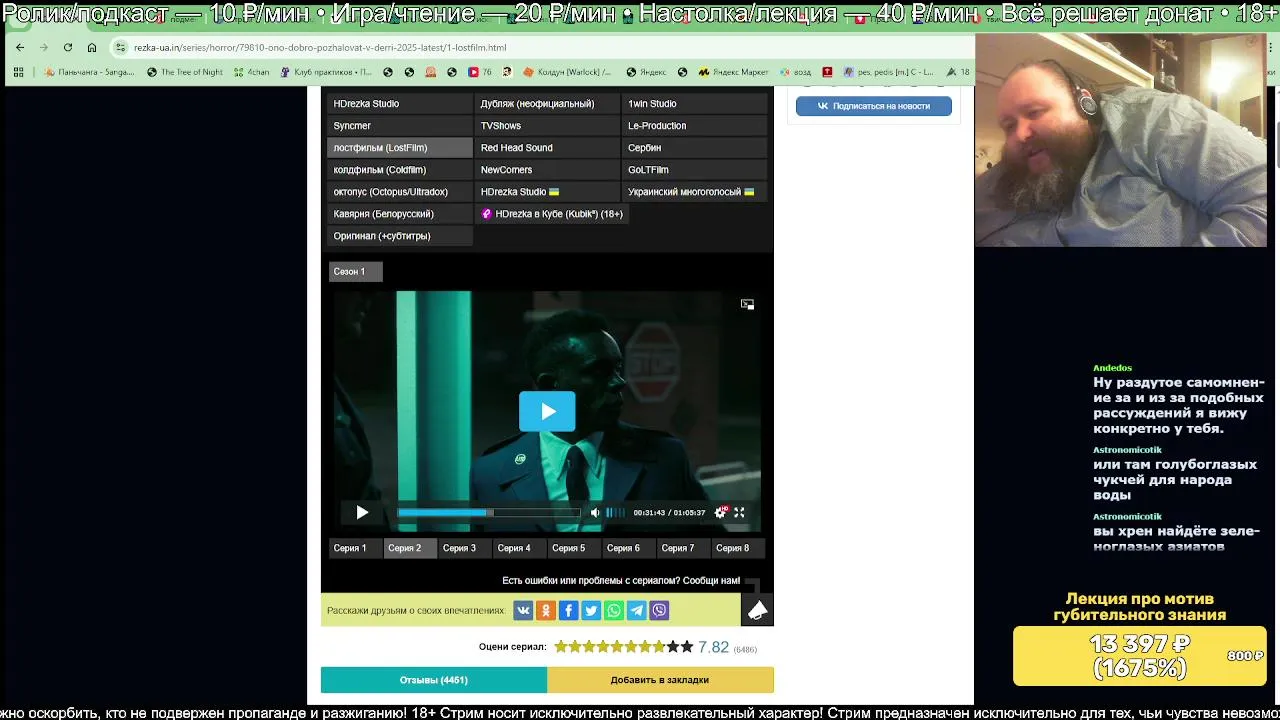This screenshot has height=720, width=1280.
Task: Subscribe to news via VK button
Action: click(x=874, y=106)
